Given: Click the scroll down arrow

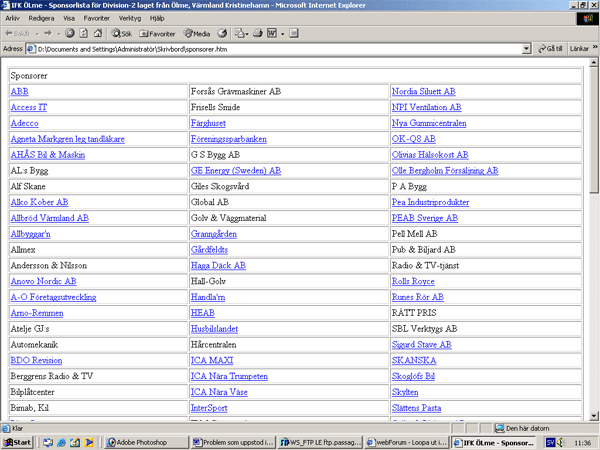Looking at the screenshot, I should [594, 416].
